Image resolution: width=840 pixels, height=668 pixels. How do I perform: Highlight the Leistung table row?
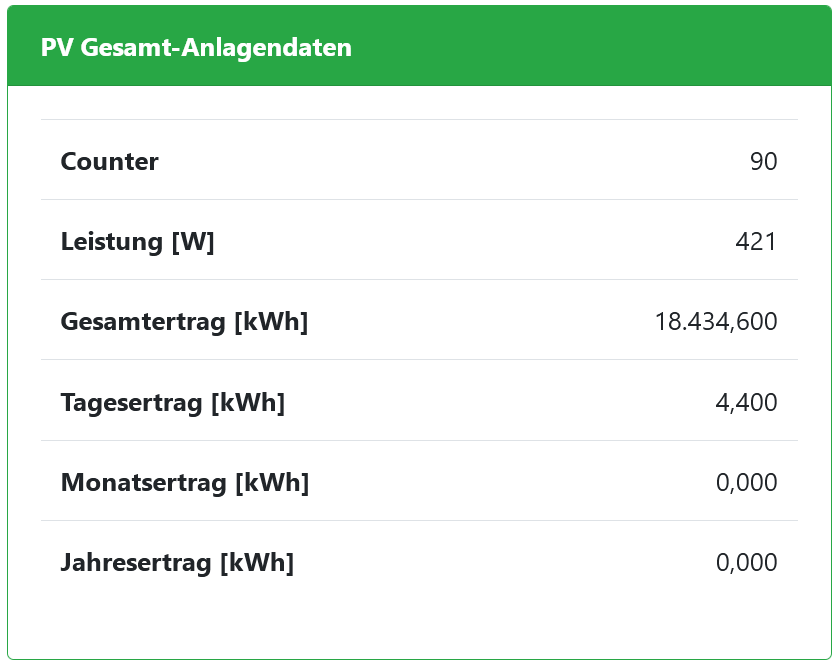point(420,241)
